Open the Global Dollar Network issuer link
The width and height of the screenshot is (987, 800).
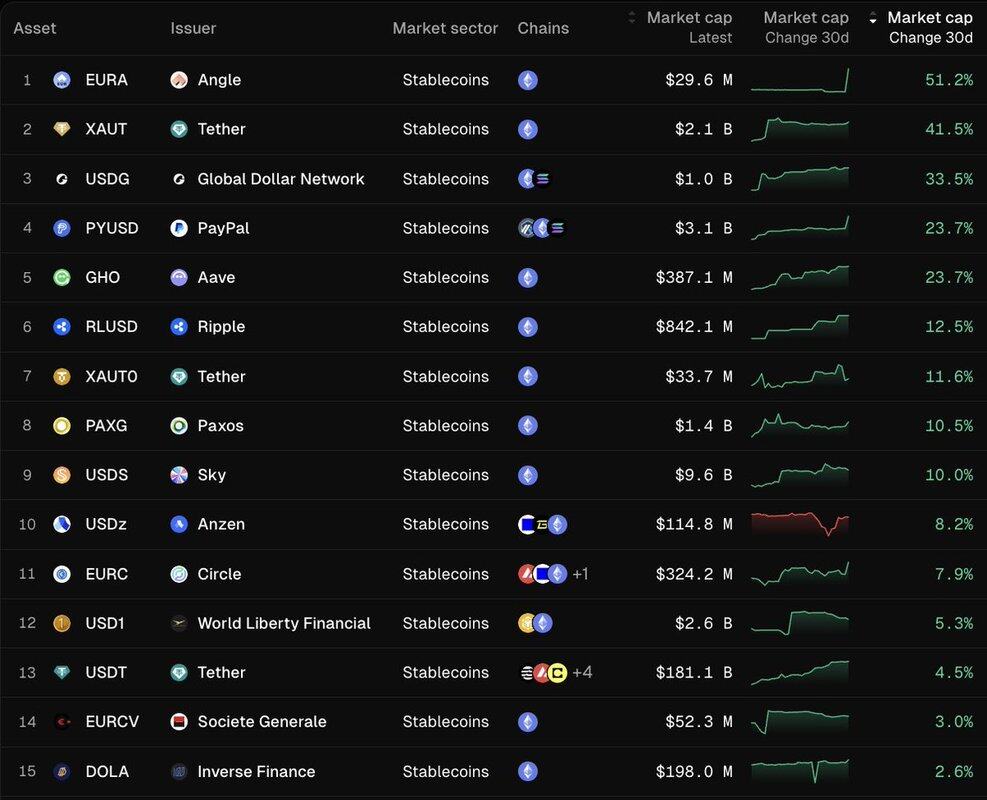click(x=280, y=179)
